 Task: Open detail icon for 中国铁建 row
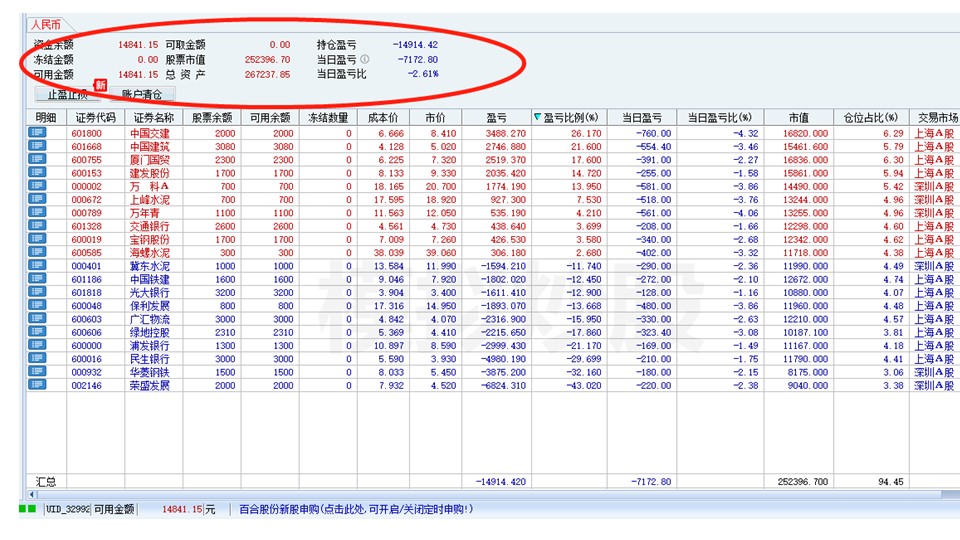pyautogui.click(x=37, y=278)
